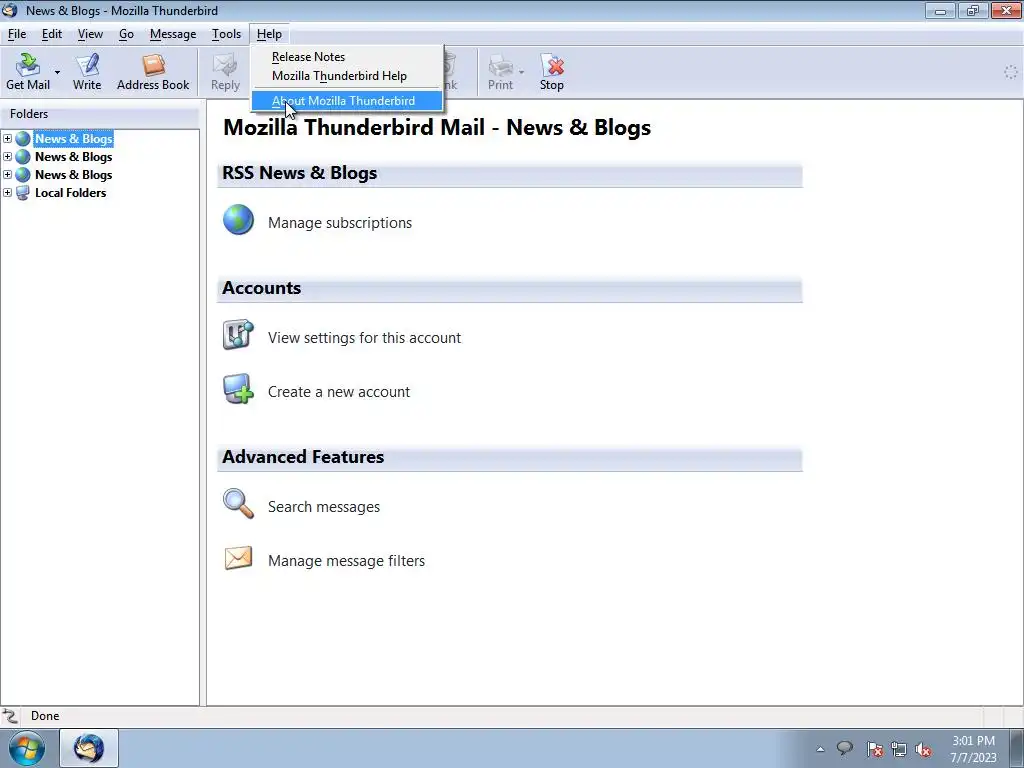Image resolution: width=1024 pixels, height=768 pixels.
Task: Click the Thunderbird taskbar button
Action: pos(89,748)
